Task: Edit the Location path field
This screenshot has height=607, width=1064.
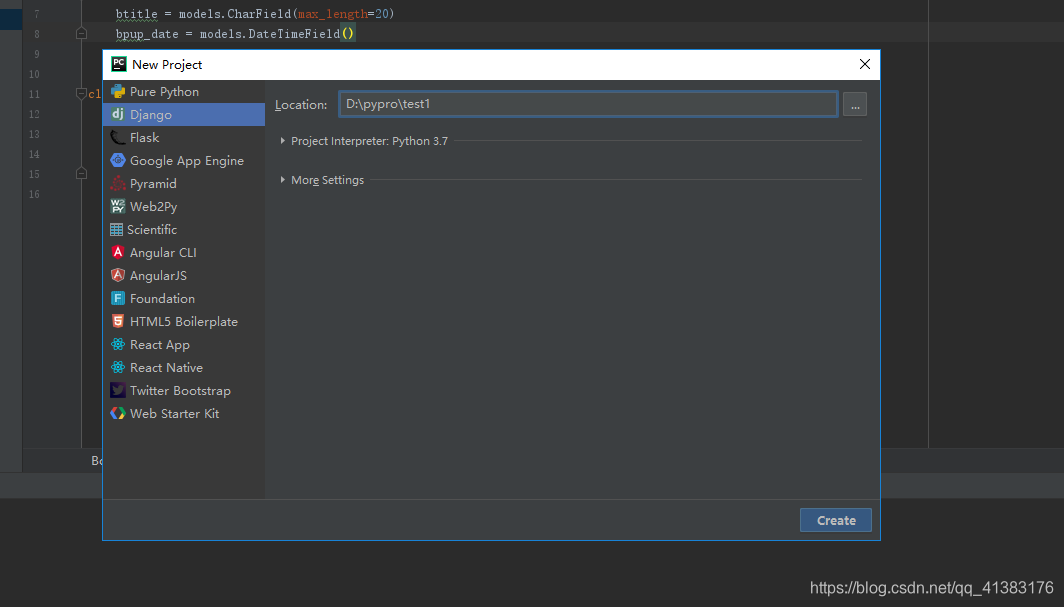Action: (x=588, y=104)
